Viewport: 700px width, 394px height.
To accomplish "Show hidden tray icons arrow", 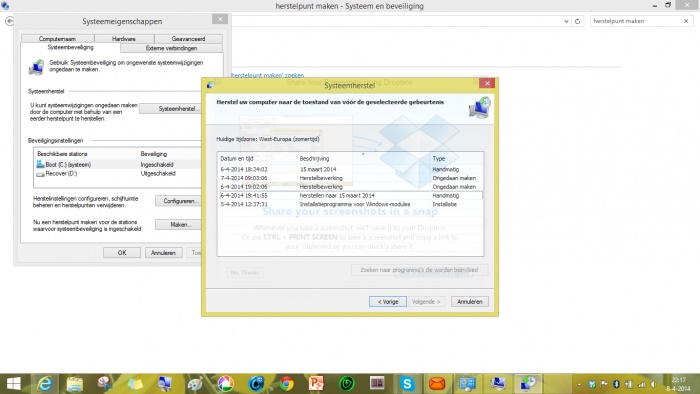I will (x=579, y=384).
